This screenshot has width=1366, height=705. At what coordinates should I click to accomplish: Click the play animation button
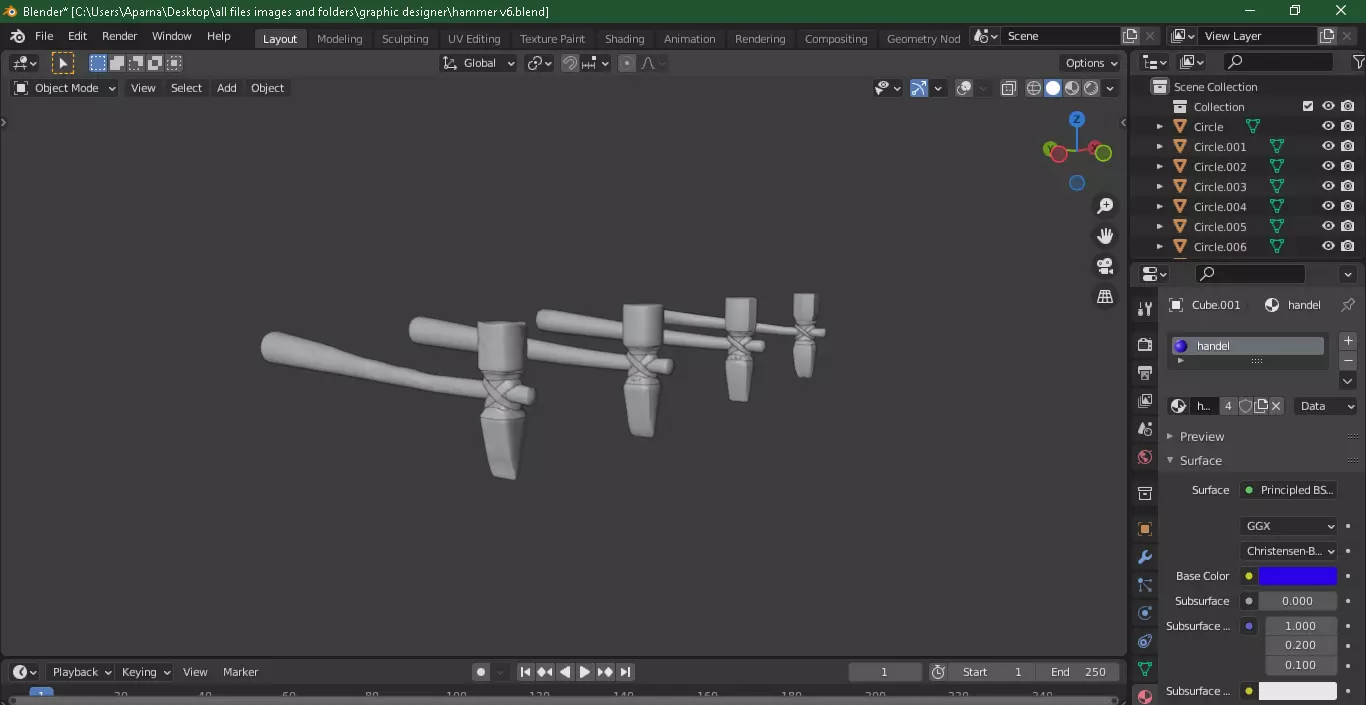pos(585,672)
